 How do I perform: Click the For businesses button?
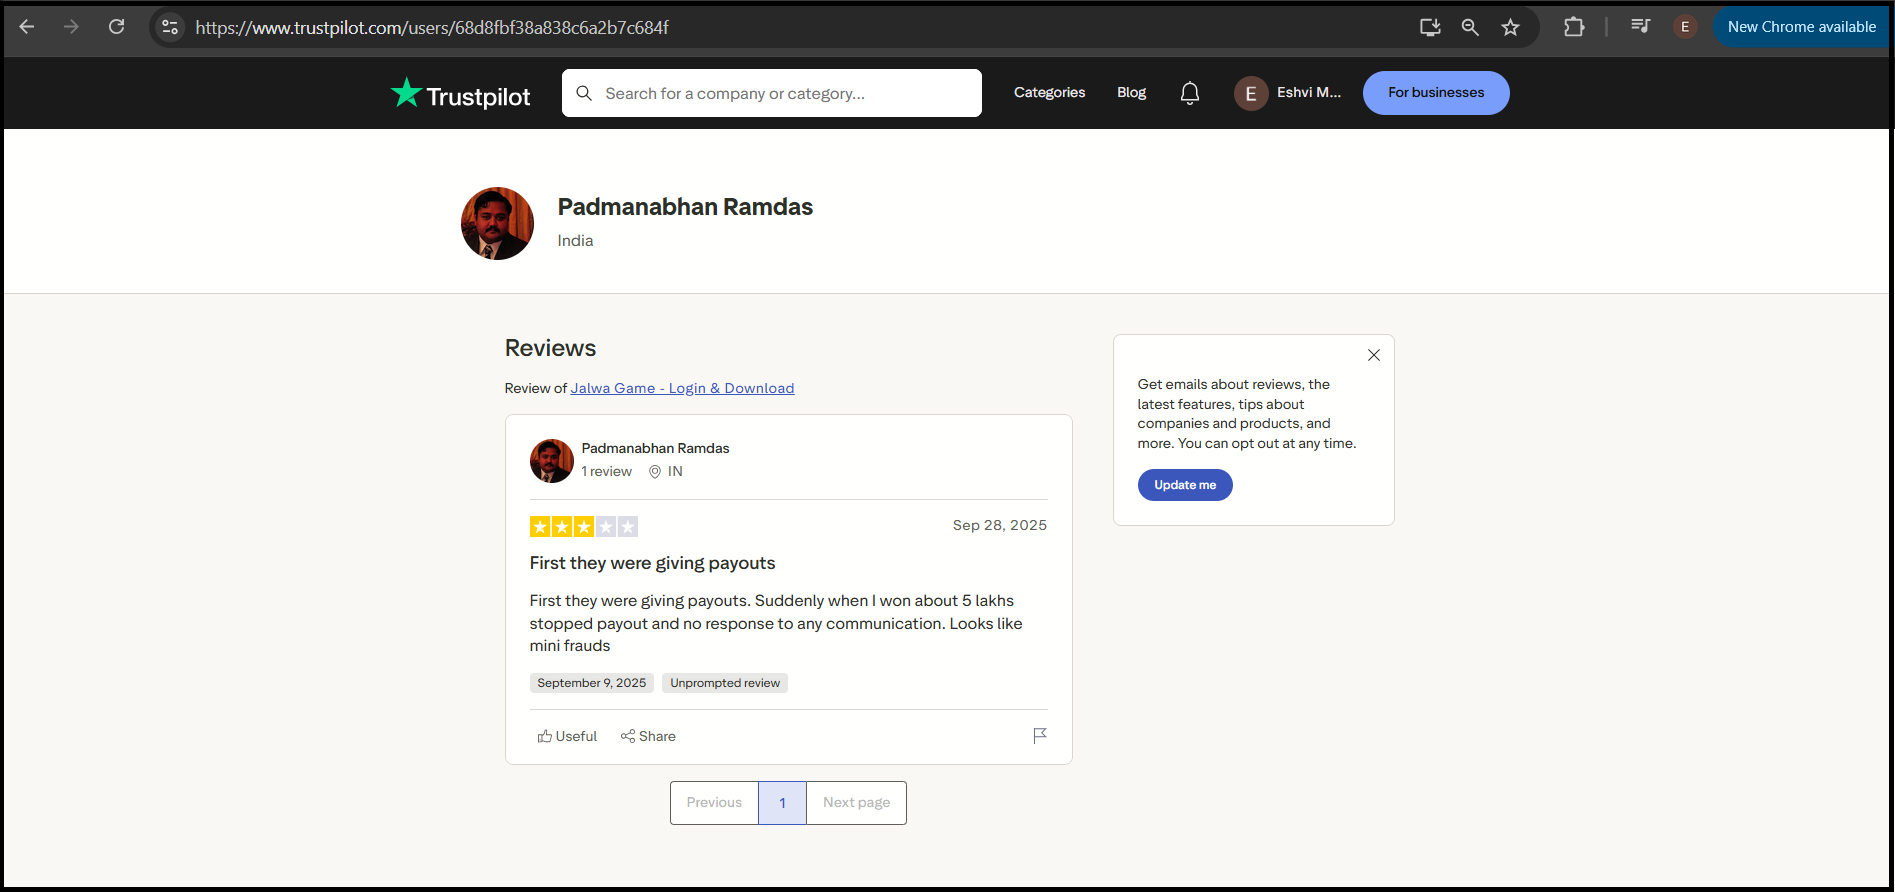coord(1435,93)
